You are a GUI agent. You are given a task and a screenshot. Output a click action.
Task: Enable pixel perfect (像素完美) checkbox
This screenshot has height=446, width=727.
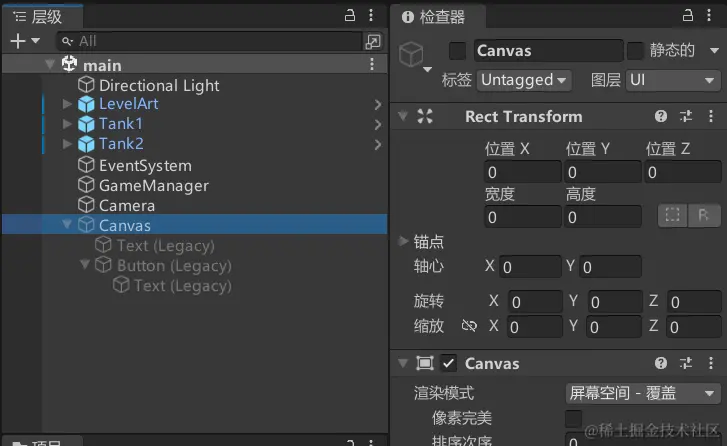[x=574, y=418]
